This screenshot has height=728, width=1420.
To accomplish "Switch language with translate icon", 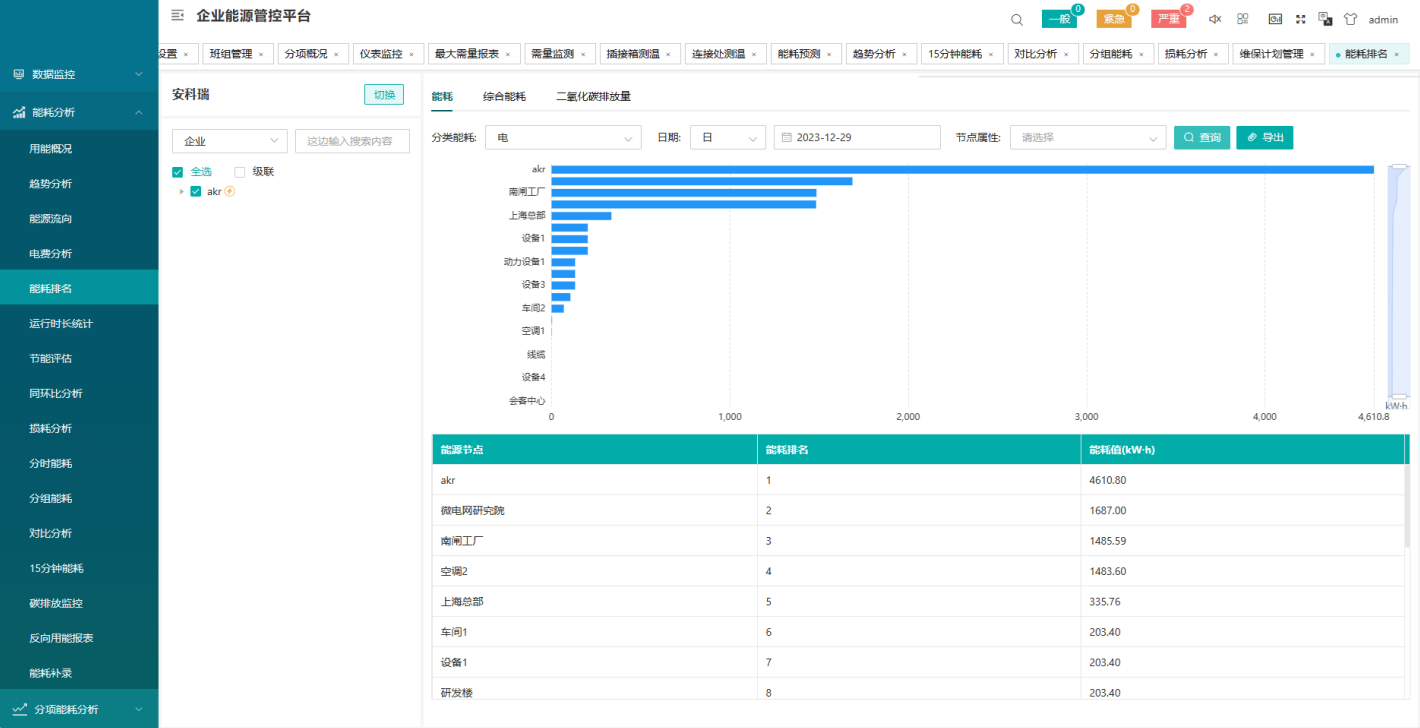I will (x=1325, y=19).
